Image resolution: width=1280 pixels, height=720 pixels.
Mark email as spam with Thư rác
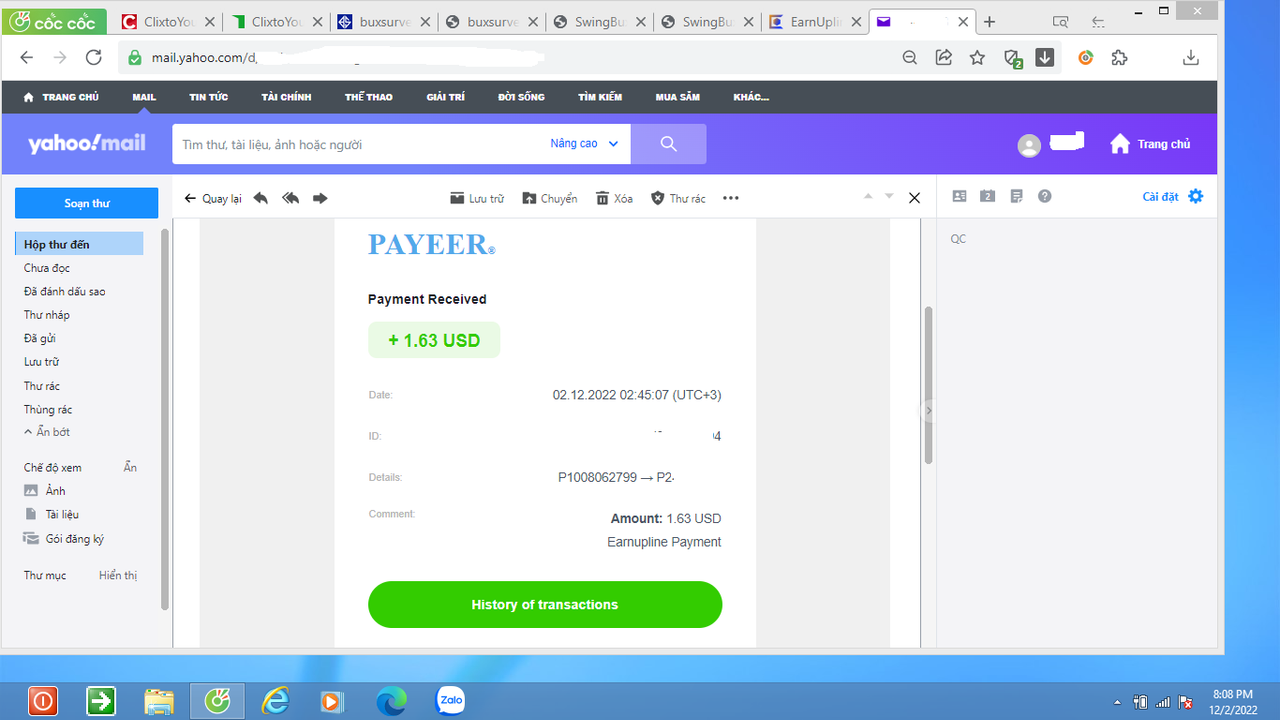(x=678, y=198)
